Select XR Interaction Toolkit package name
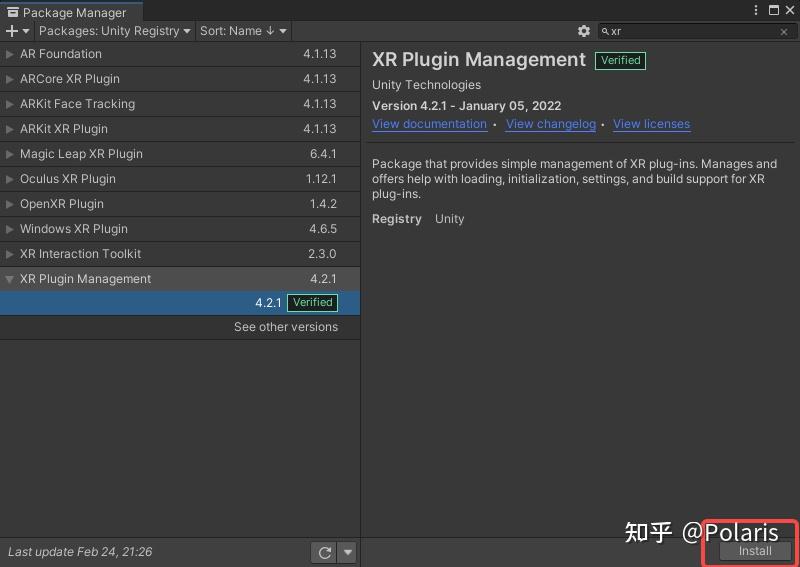The width and height of the screenshot is (800, 567). pos(81,254)
